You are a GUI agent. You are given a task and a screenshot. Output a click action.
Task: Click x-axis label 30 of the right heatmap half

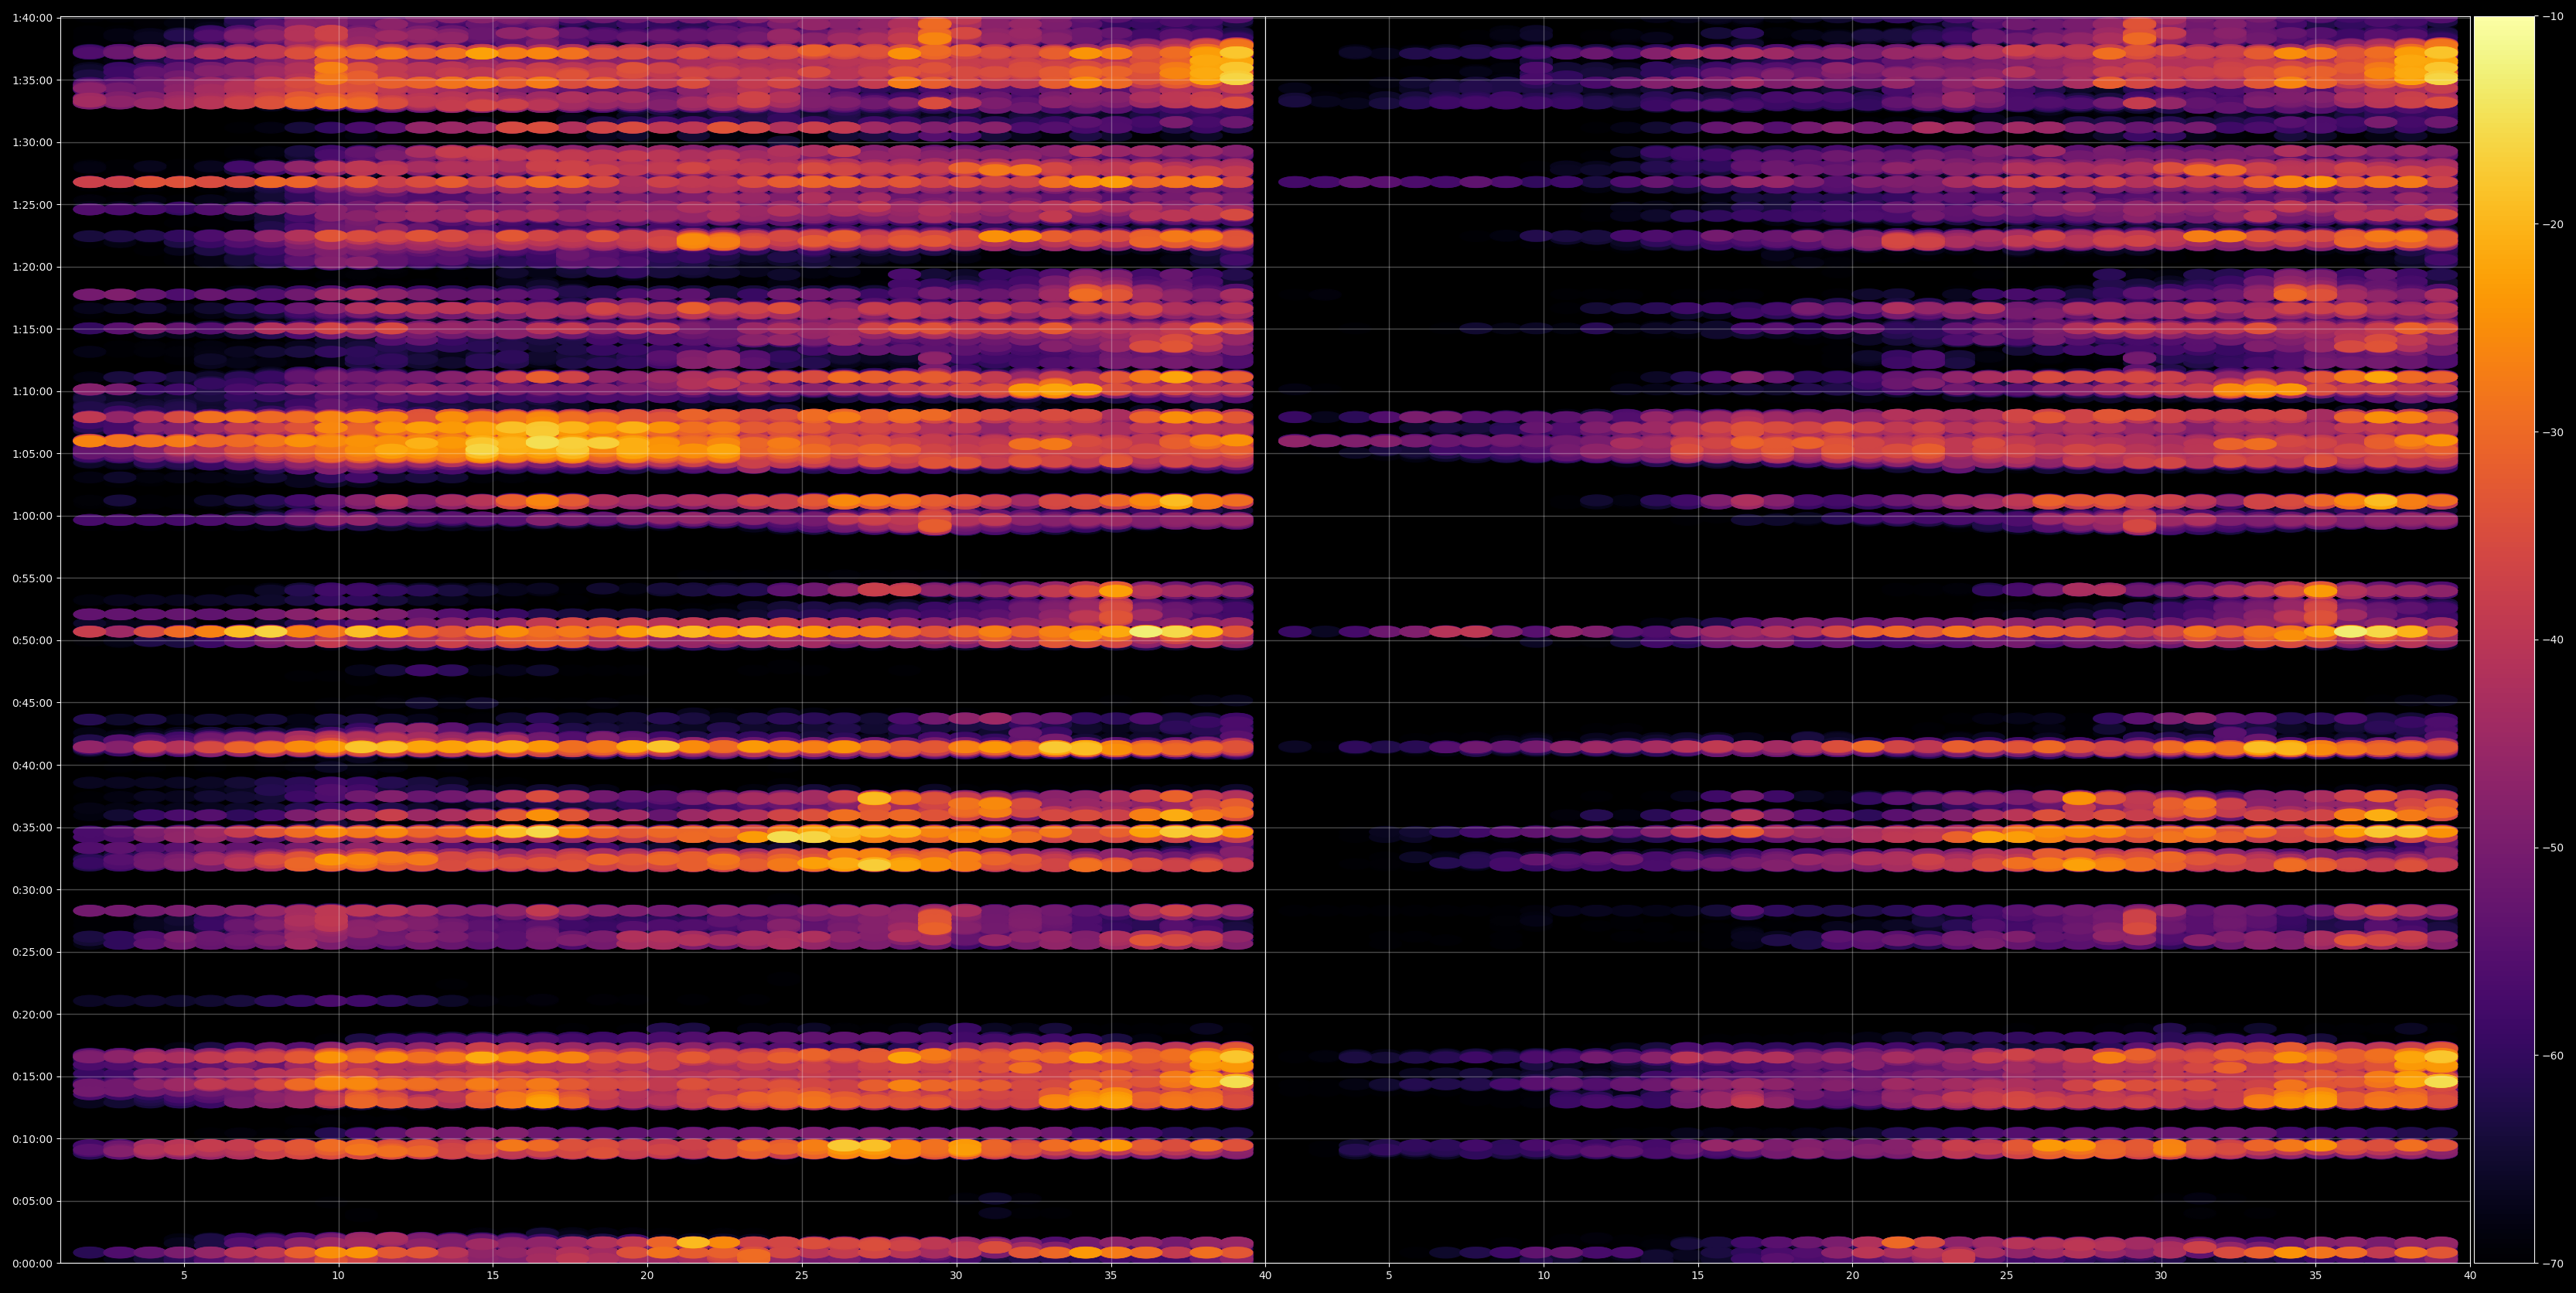[2161, 1275]
